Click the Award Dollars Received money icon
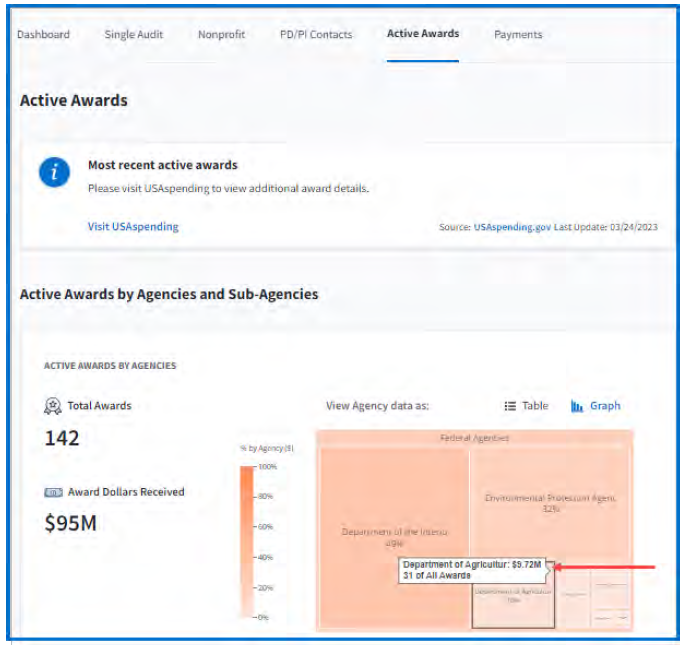 click(53, 492)
